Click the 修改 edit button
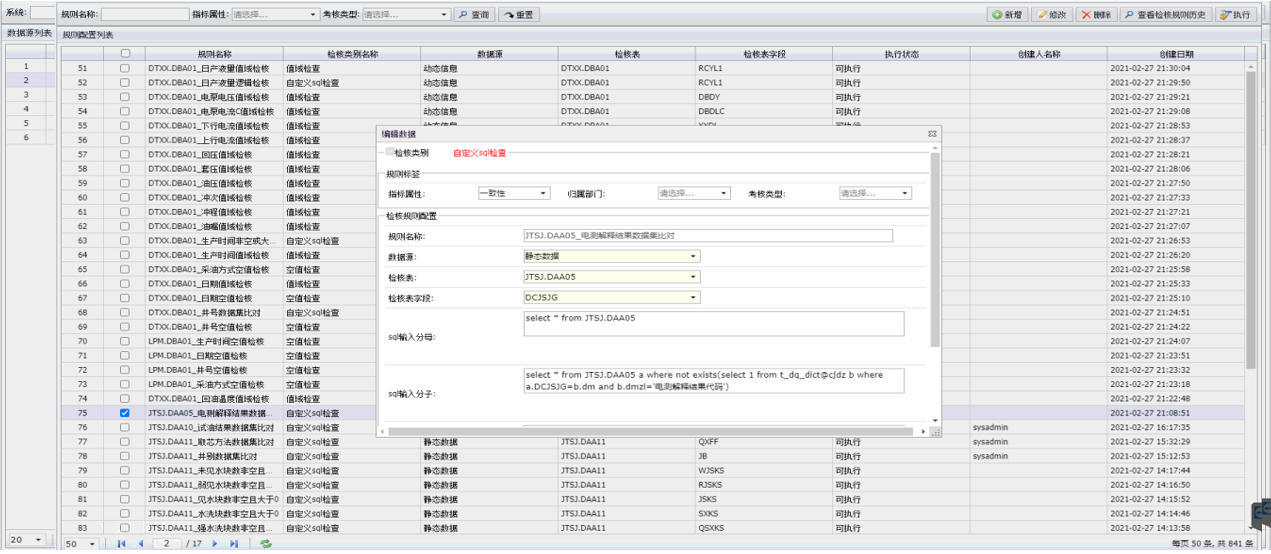The width and height of the screenshot is (1271, 554). point(1052,15)
